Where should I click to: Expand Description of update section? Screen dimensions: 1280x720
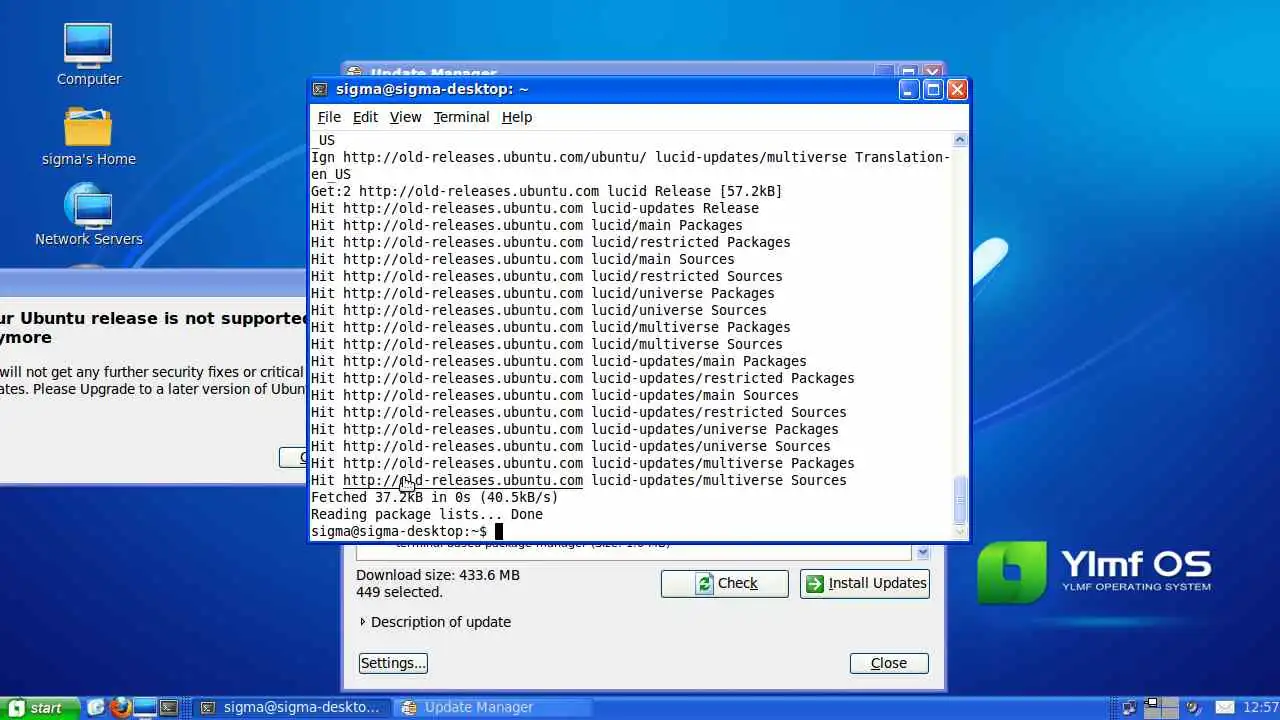pos(435,622)
